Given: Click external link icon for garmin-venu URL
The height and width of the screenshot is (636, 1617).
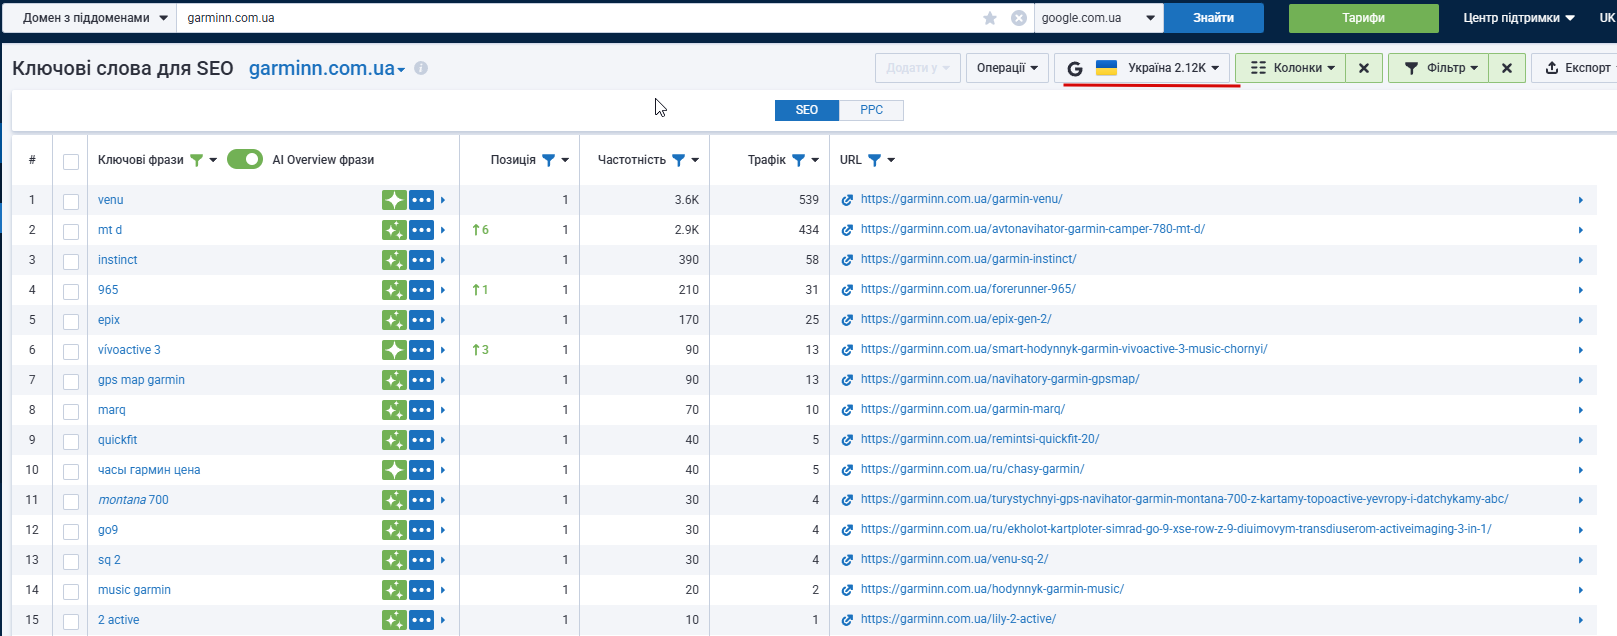Looking at the screenshot, I should pyautogui.click(x=847, y=200).
